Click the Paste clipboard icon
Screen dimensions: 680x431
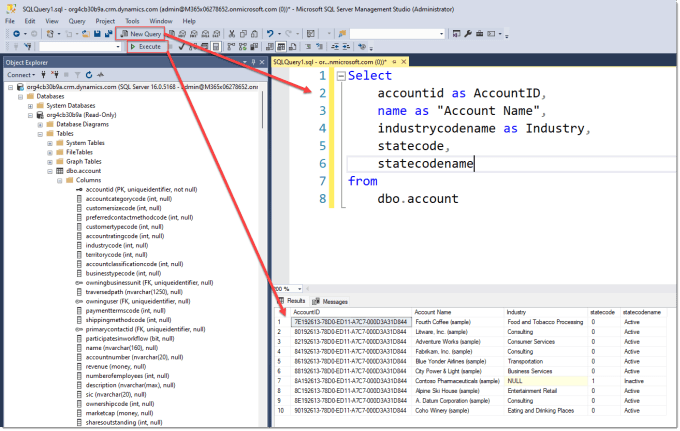coord(254,33)
